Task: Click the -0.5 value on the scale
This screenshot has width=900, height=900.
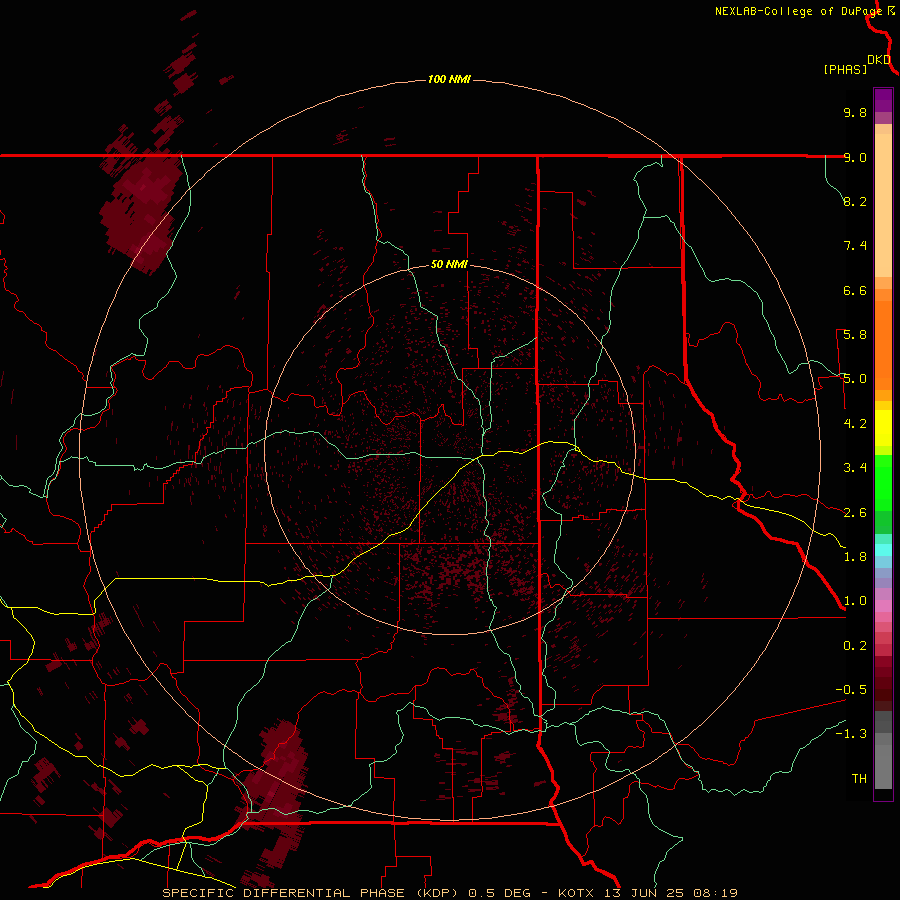Action: 851,690
